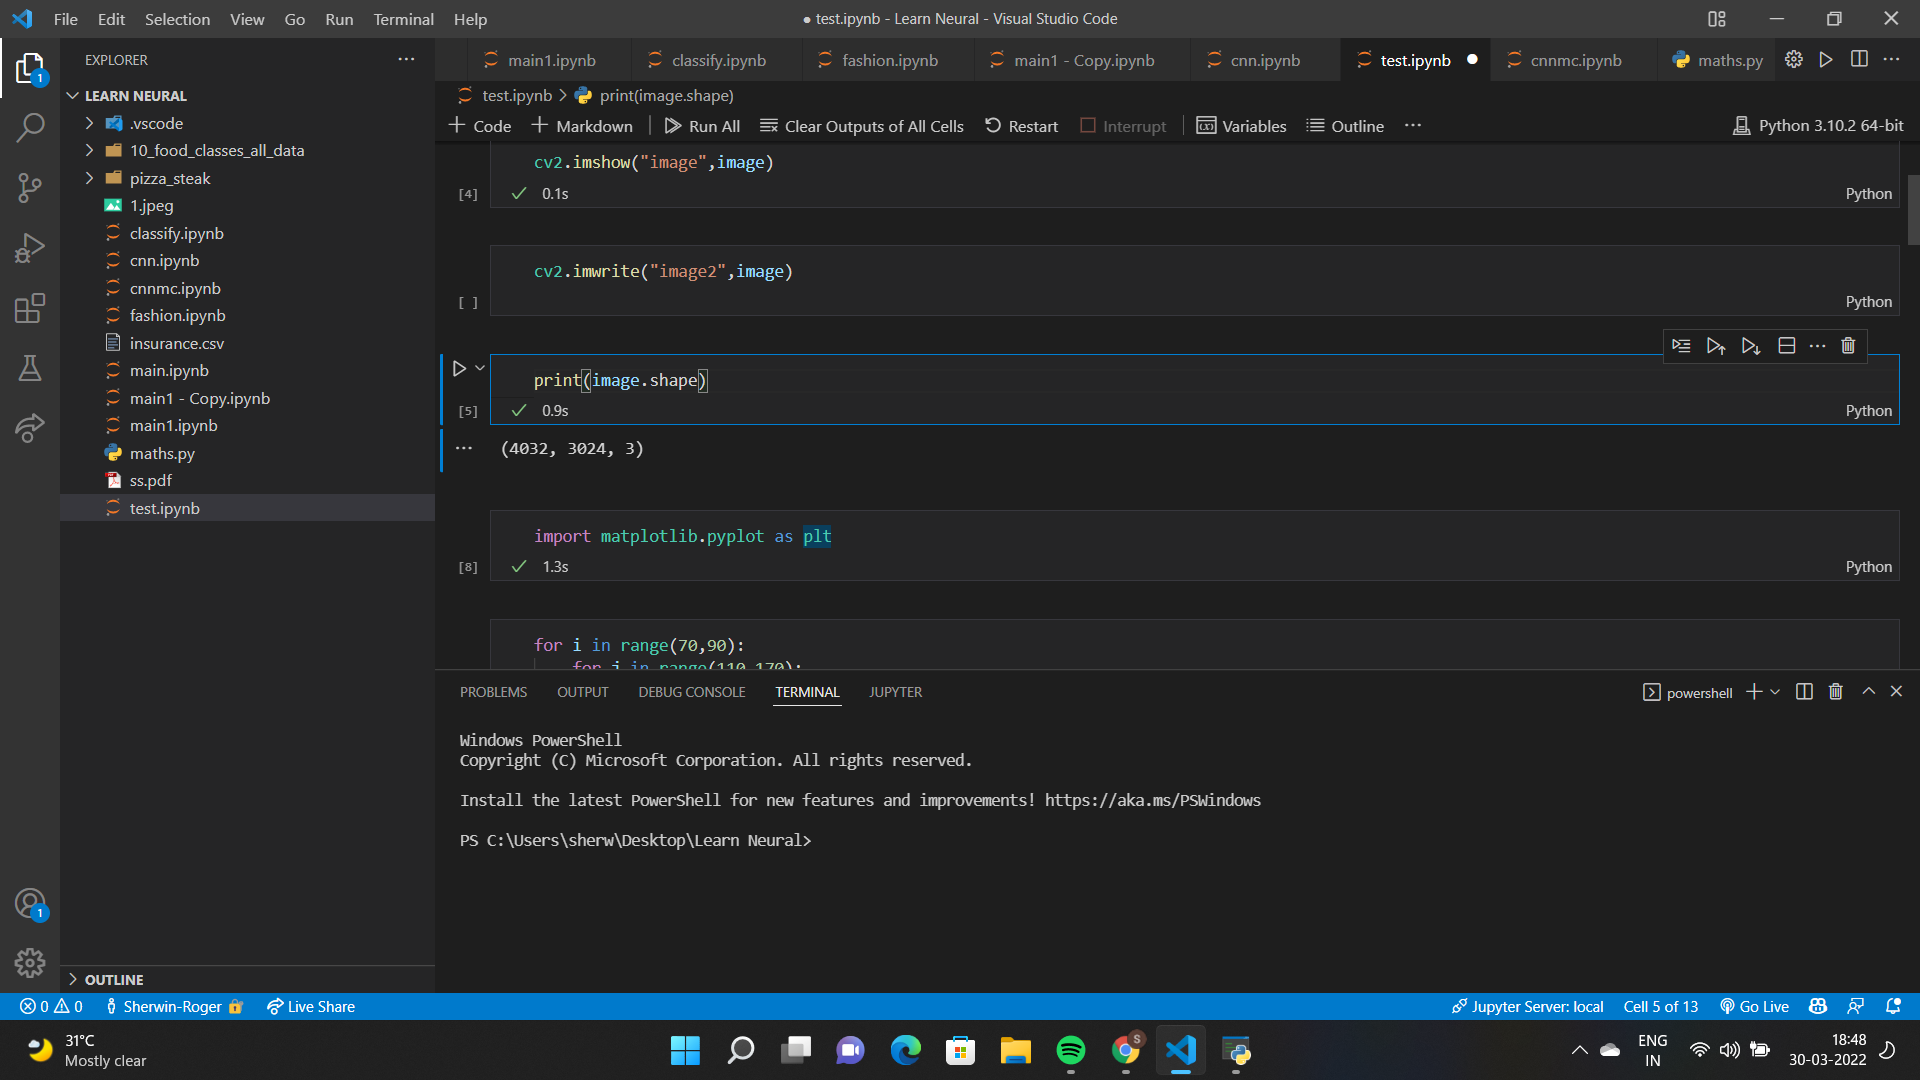The image size is (1920, 1080).
Task: Maximize the terminal panel size
Action: pyautogui.click(x=1868, y=692)
